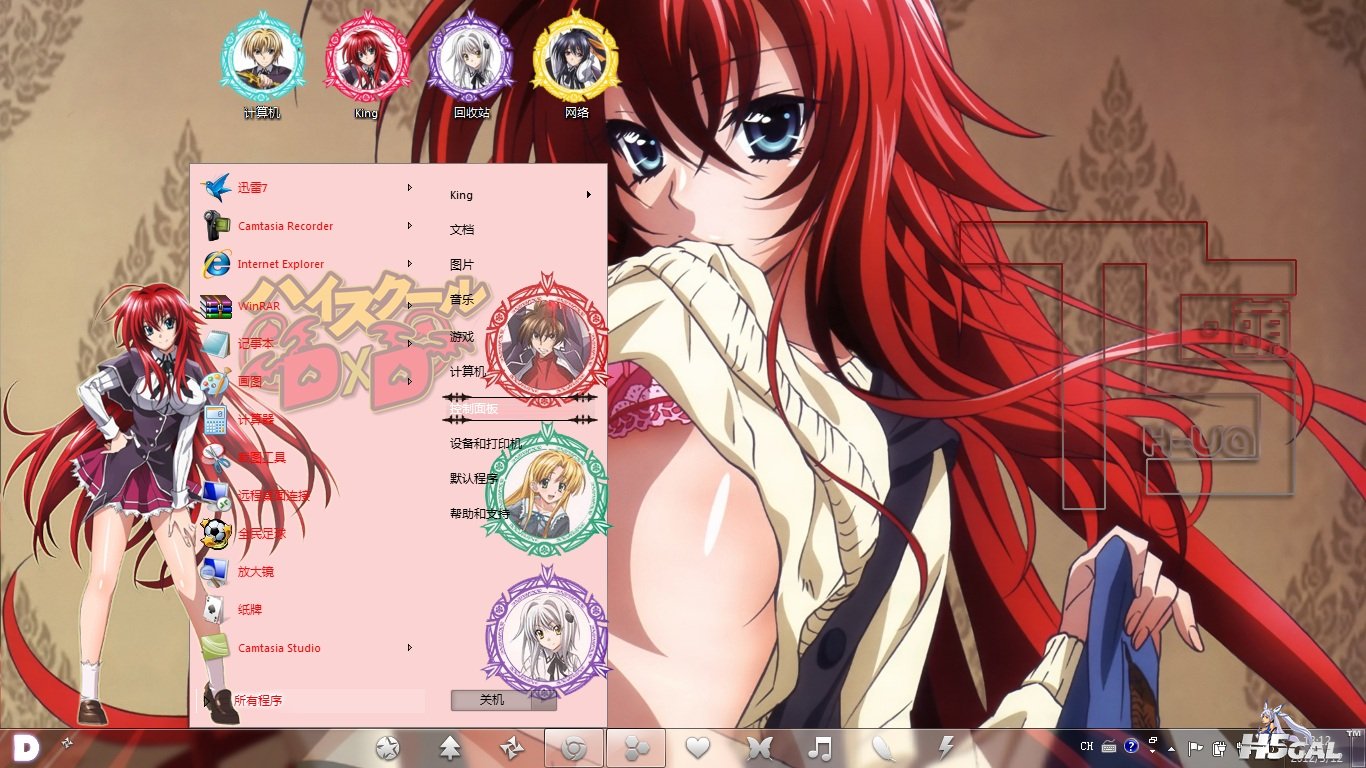Click the feather icon on the taskbar
This screenshot has height=768, width=1366.
883,747
